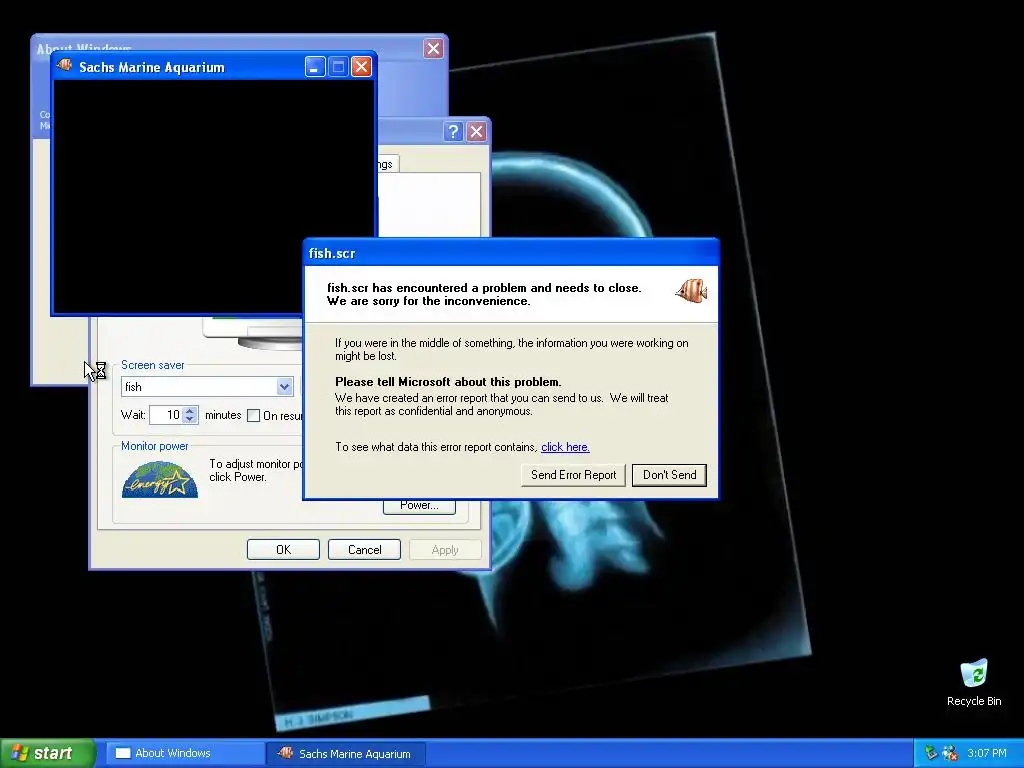Click the black Sachs Marine Aquarium preview area

click(214, 196)
